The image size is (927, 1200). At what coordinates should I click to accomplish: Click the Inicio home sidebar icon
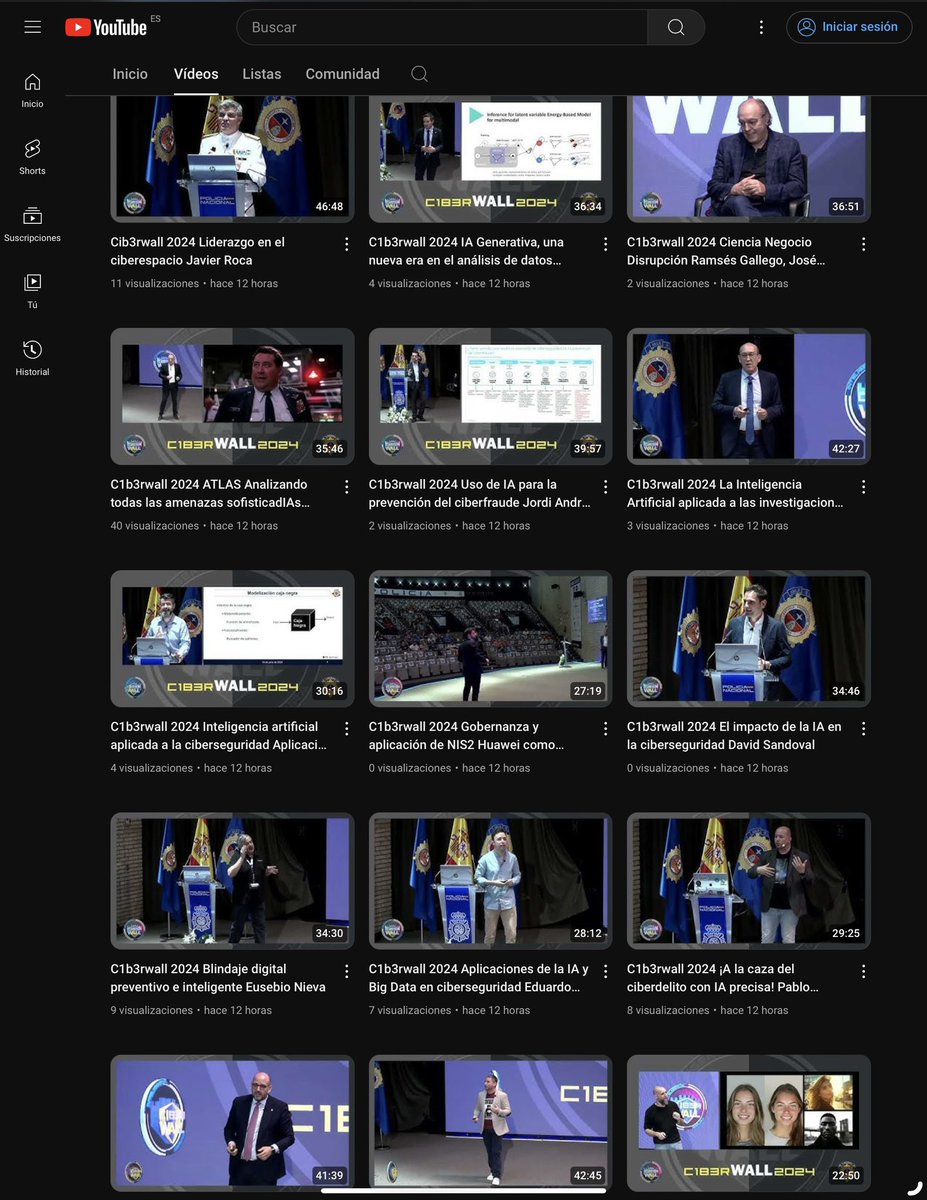[x=33, y=90]
